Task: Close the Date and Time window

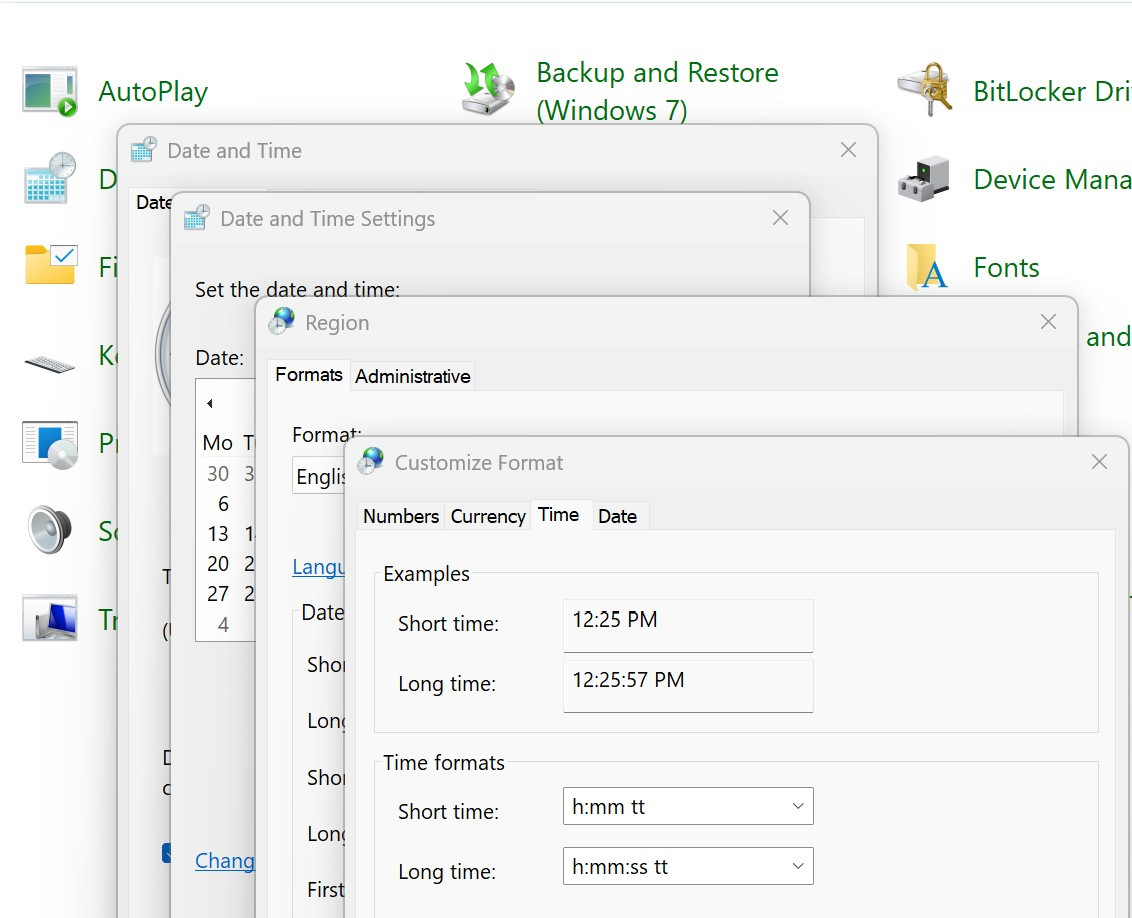Action: [848, 149]
